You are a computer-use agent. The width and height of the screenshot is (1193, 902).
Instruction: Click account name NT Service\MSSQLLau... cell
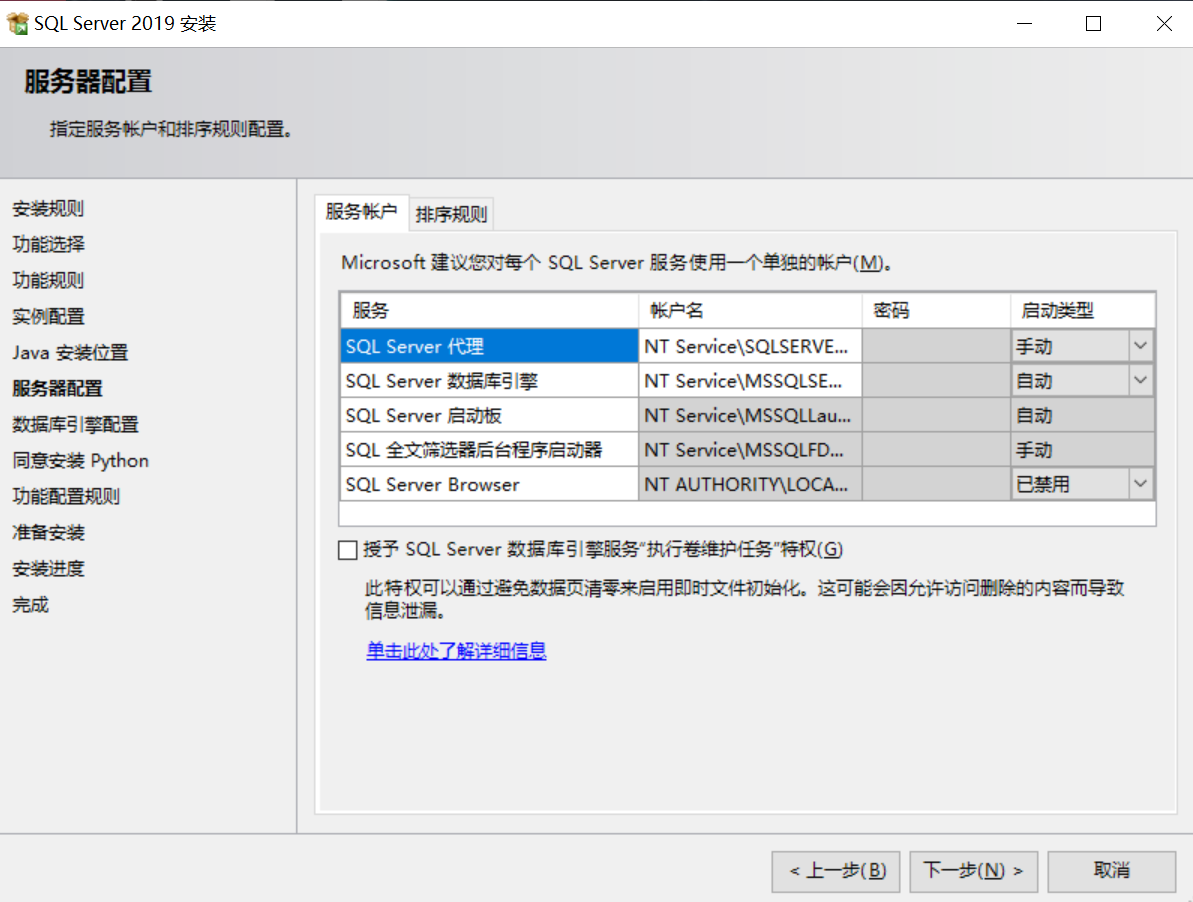click(x=750, y=415)
